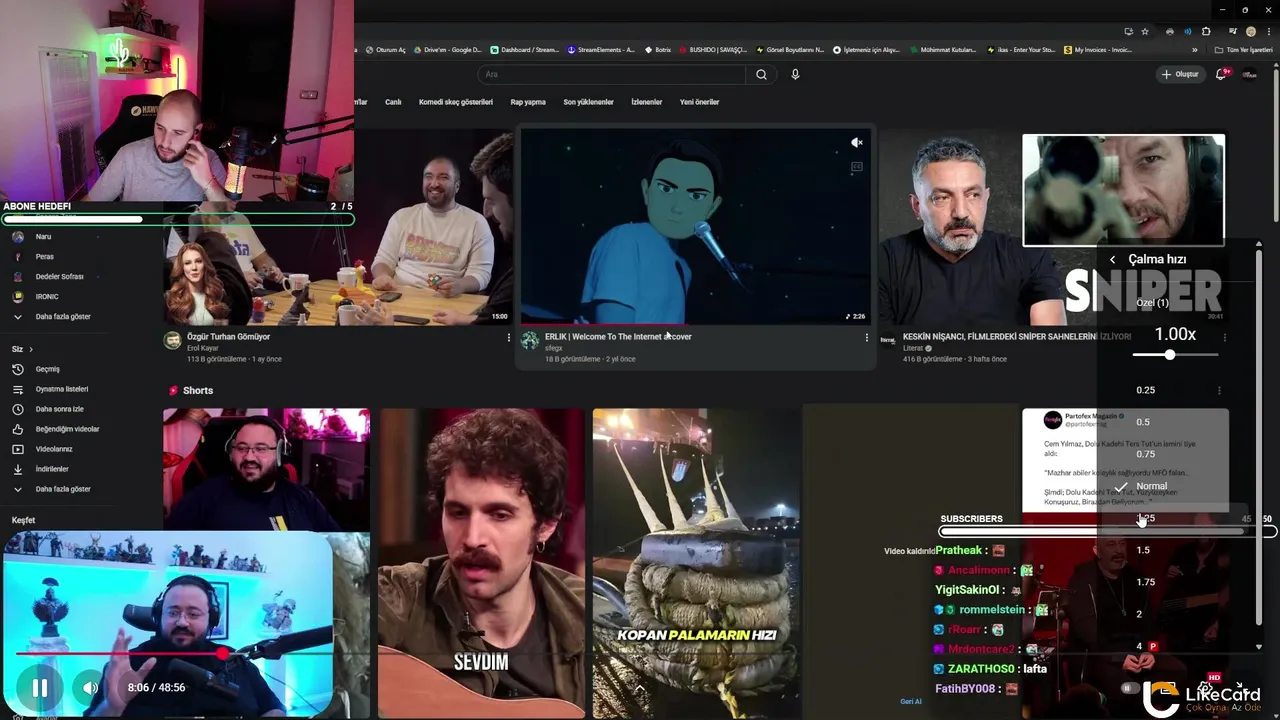The height and width of the screenshot is (720, 1280).
Task: Select the Komedi skeç gösterileri chip
Action: click(x=456, y=102)
